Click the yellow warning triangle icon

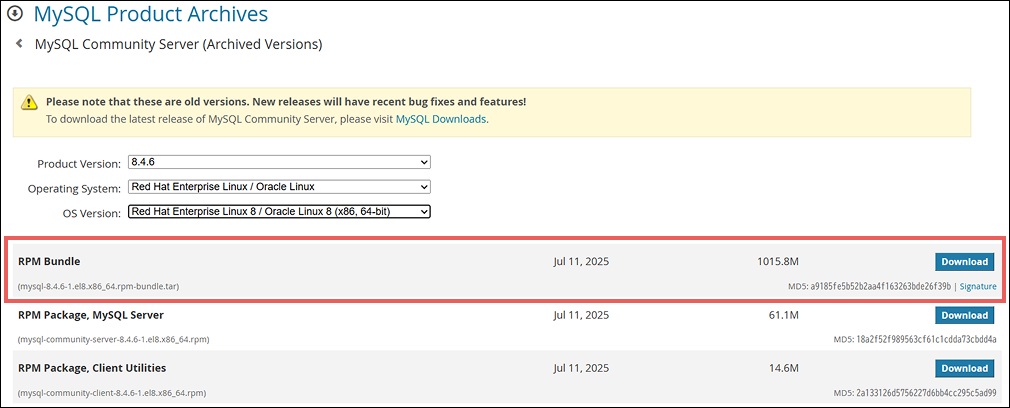[30, 102]
